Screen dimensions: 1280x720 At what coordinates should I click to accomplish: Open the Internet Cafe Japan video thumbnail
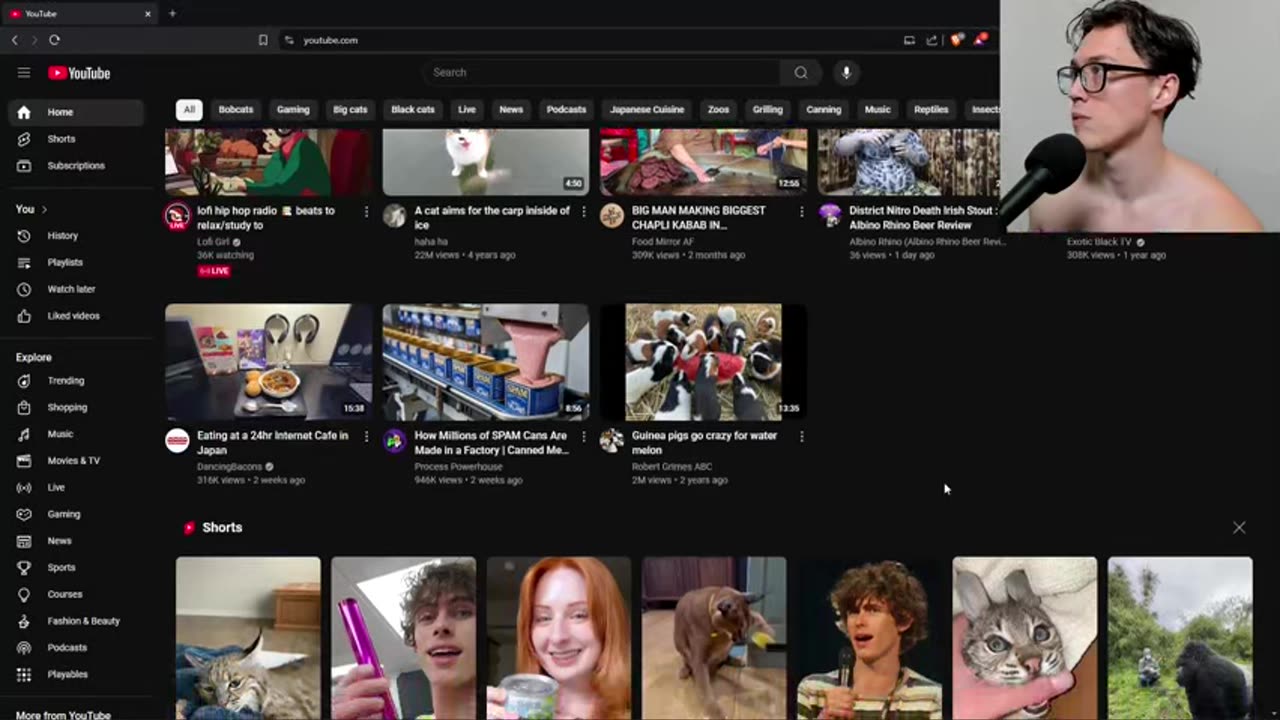coord(269,362)
